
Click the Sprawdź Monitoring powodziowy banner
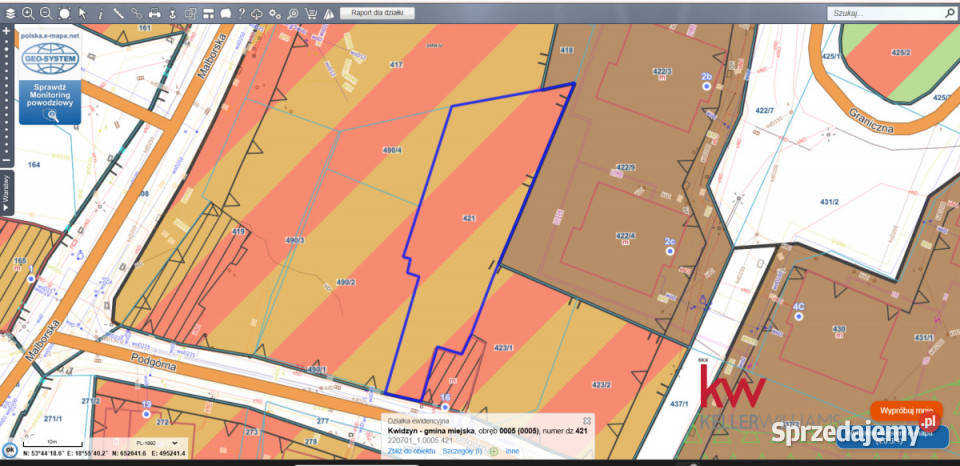point(50,95)
